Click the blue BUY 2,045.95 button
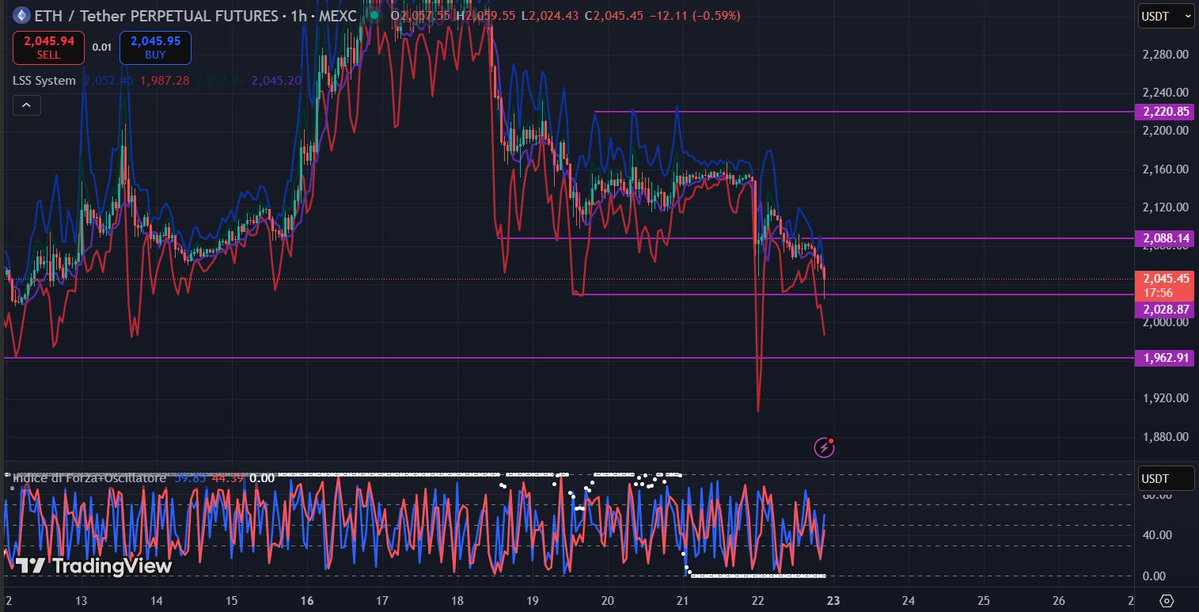Screen dimensions: 1199x612 [155, 47]
